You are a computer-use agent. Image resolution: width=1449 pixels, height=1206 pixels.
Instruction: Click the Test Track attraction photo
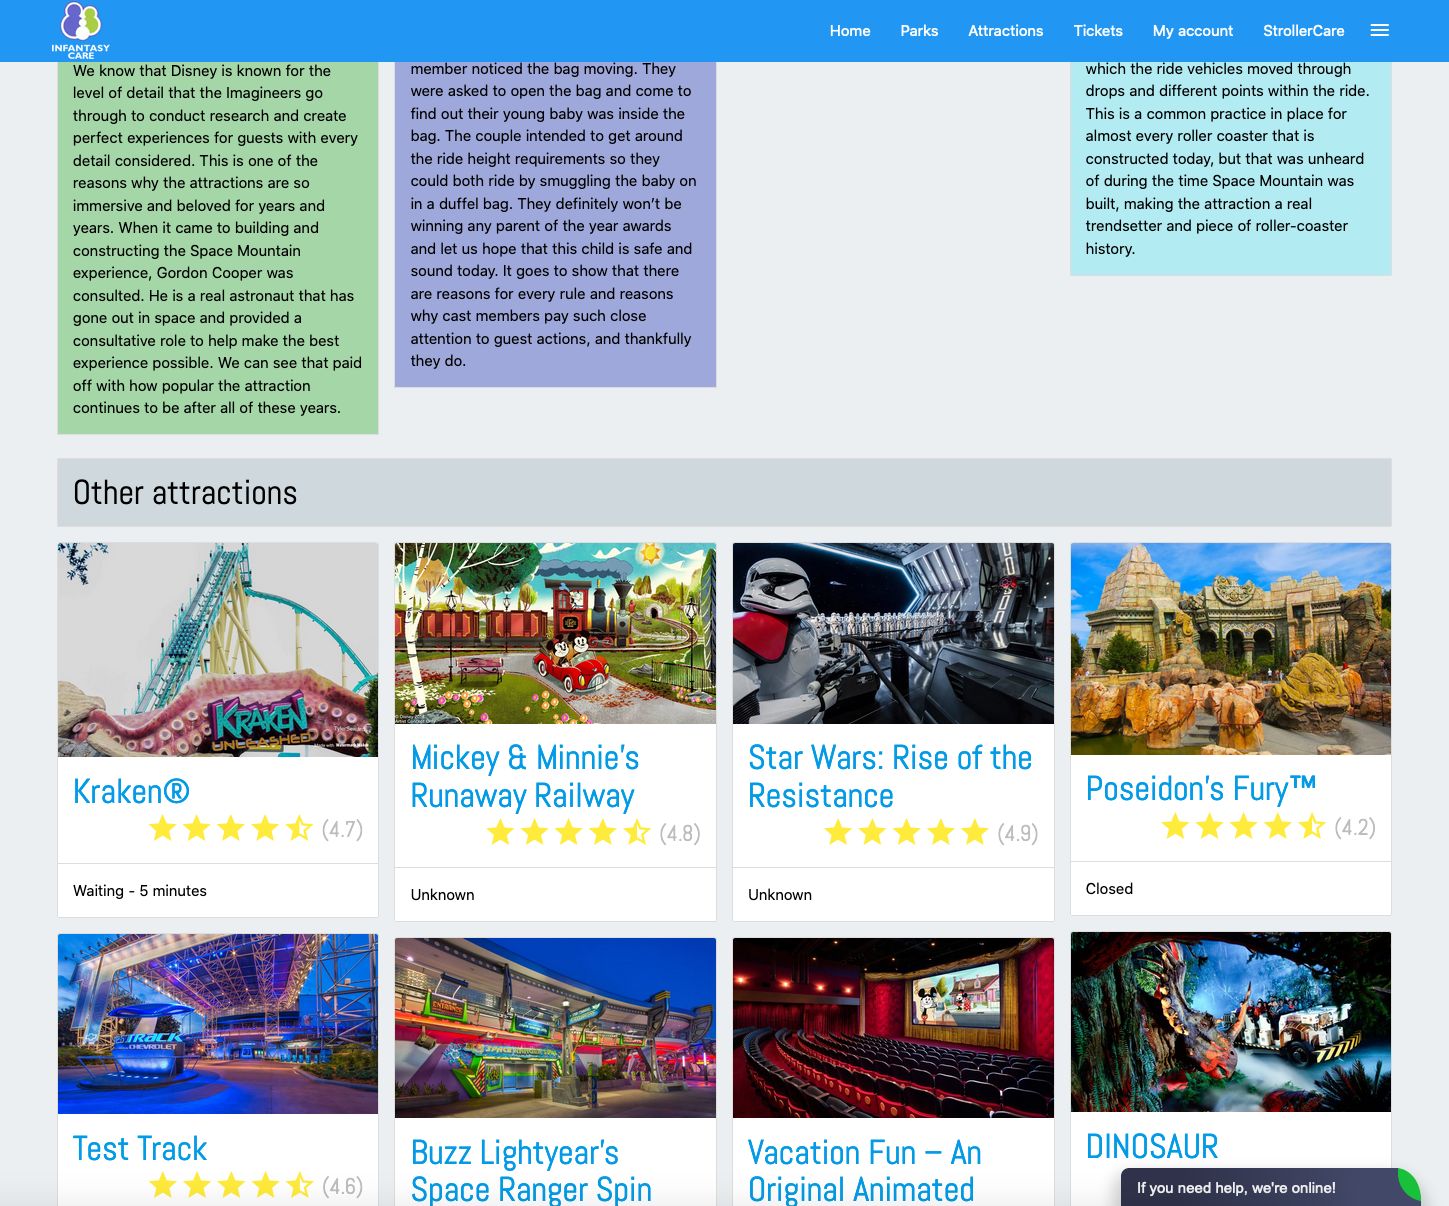pos(218,1023)
